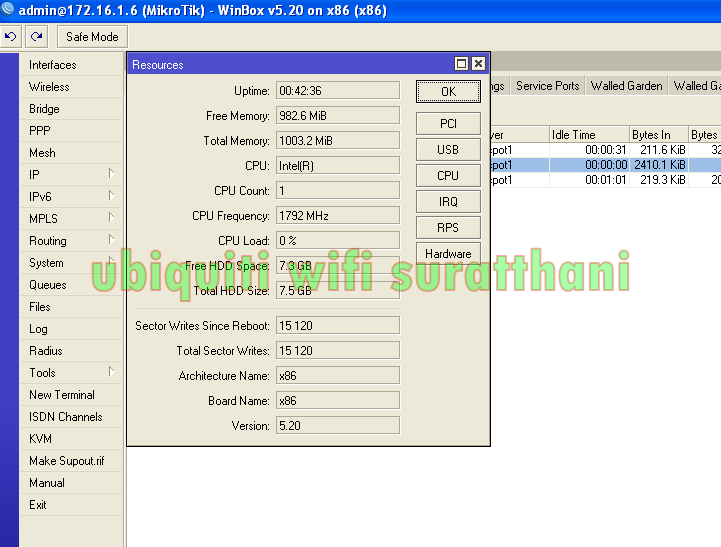Click Total Memory field 1003.2 MiB
Viewport: 721px width, 547px height.
338,141
